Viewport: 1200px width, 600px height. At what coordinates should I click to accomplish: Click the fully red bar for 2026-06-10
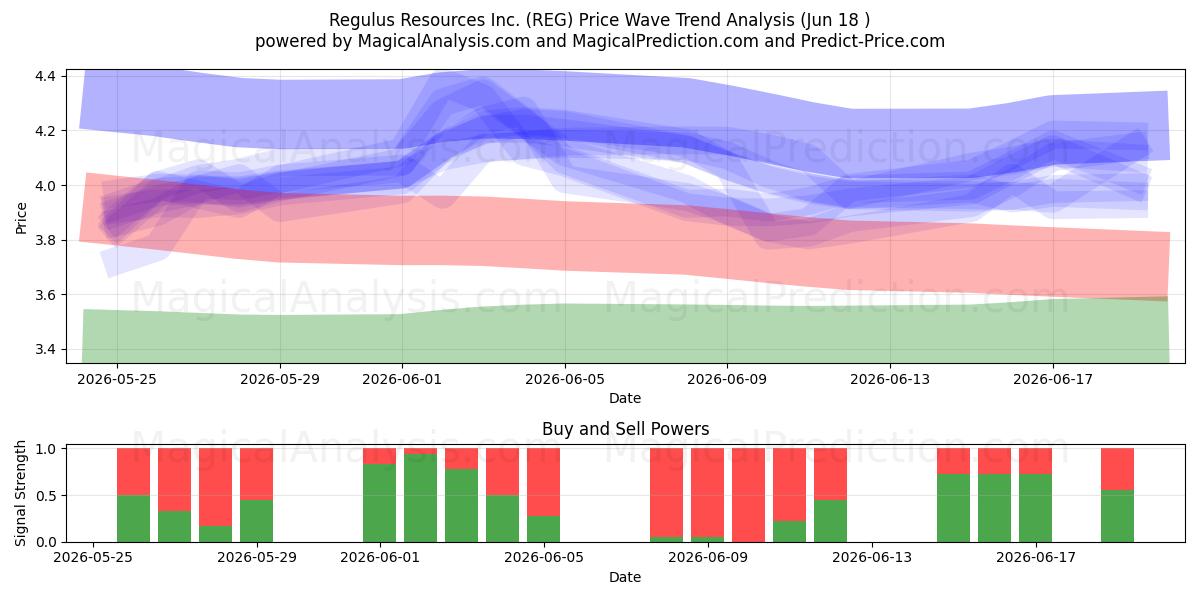tap(748, 495)
